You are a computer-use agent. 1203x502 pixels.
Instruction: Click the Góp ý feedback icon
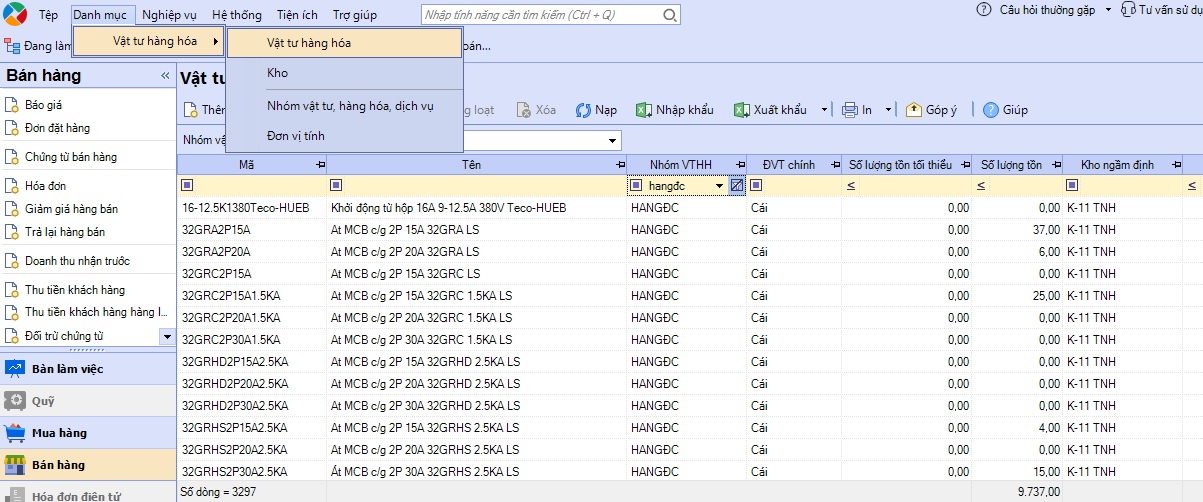click(x=914, y=110)
